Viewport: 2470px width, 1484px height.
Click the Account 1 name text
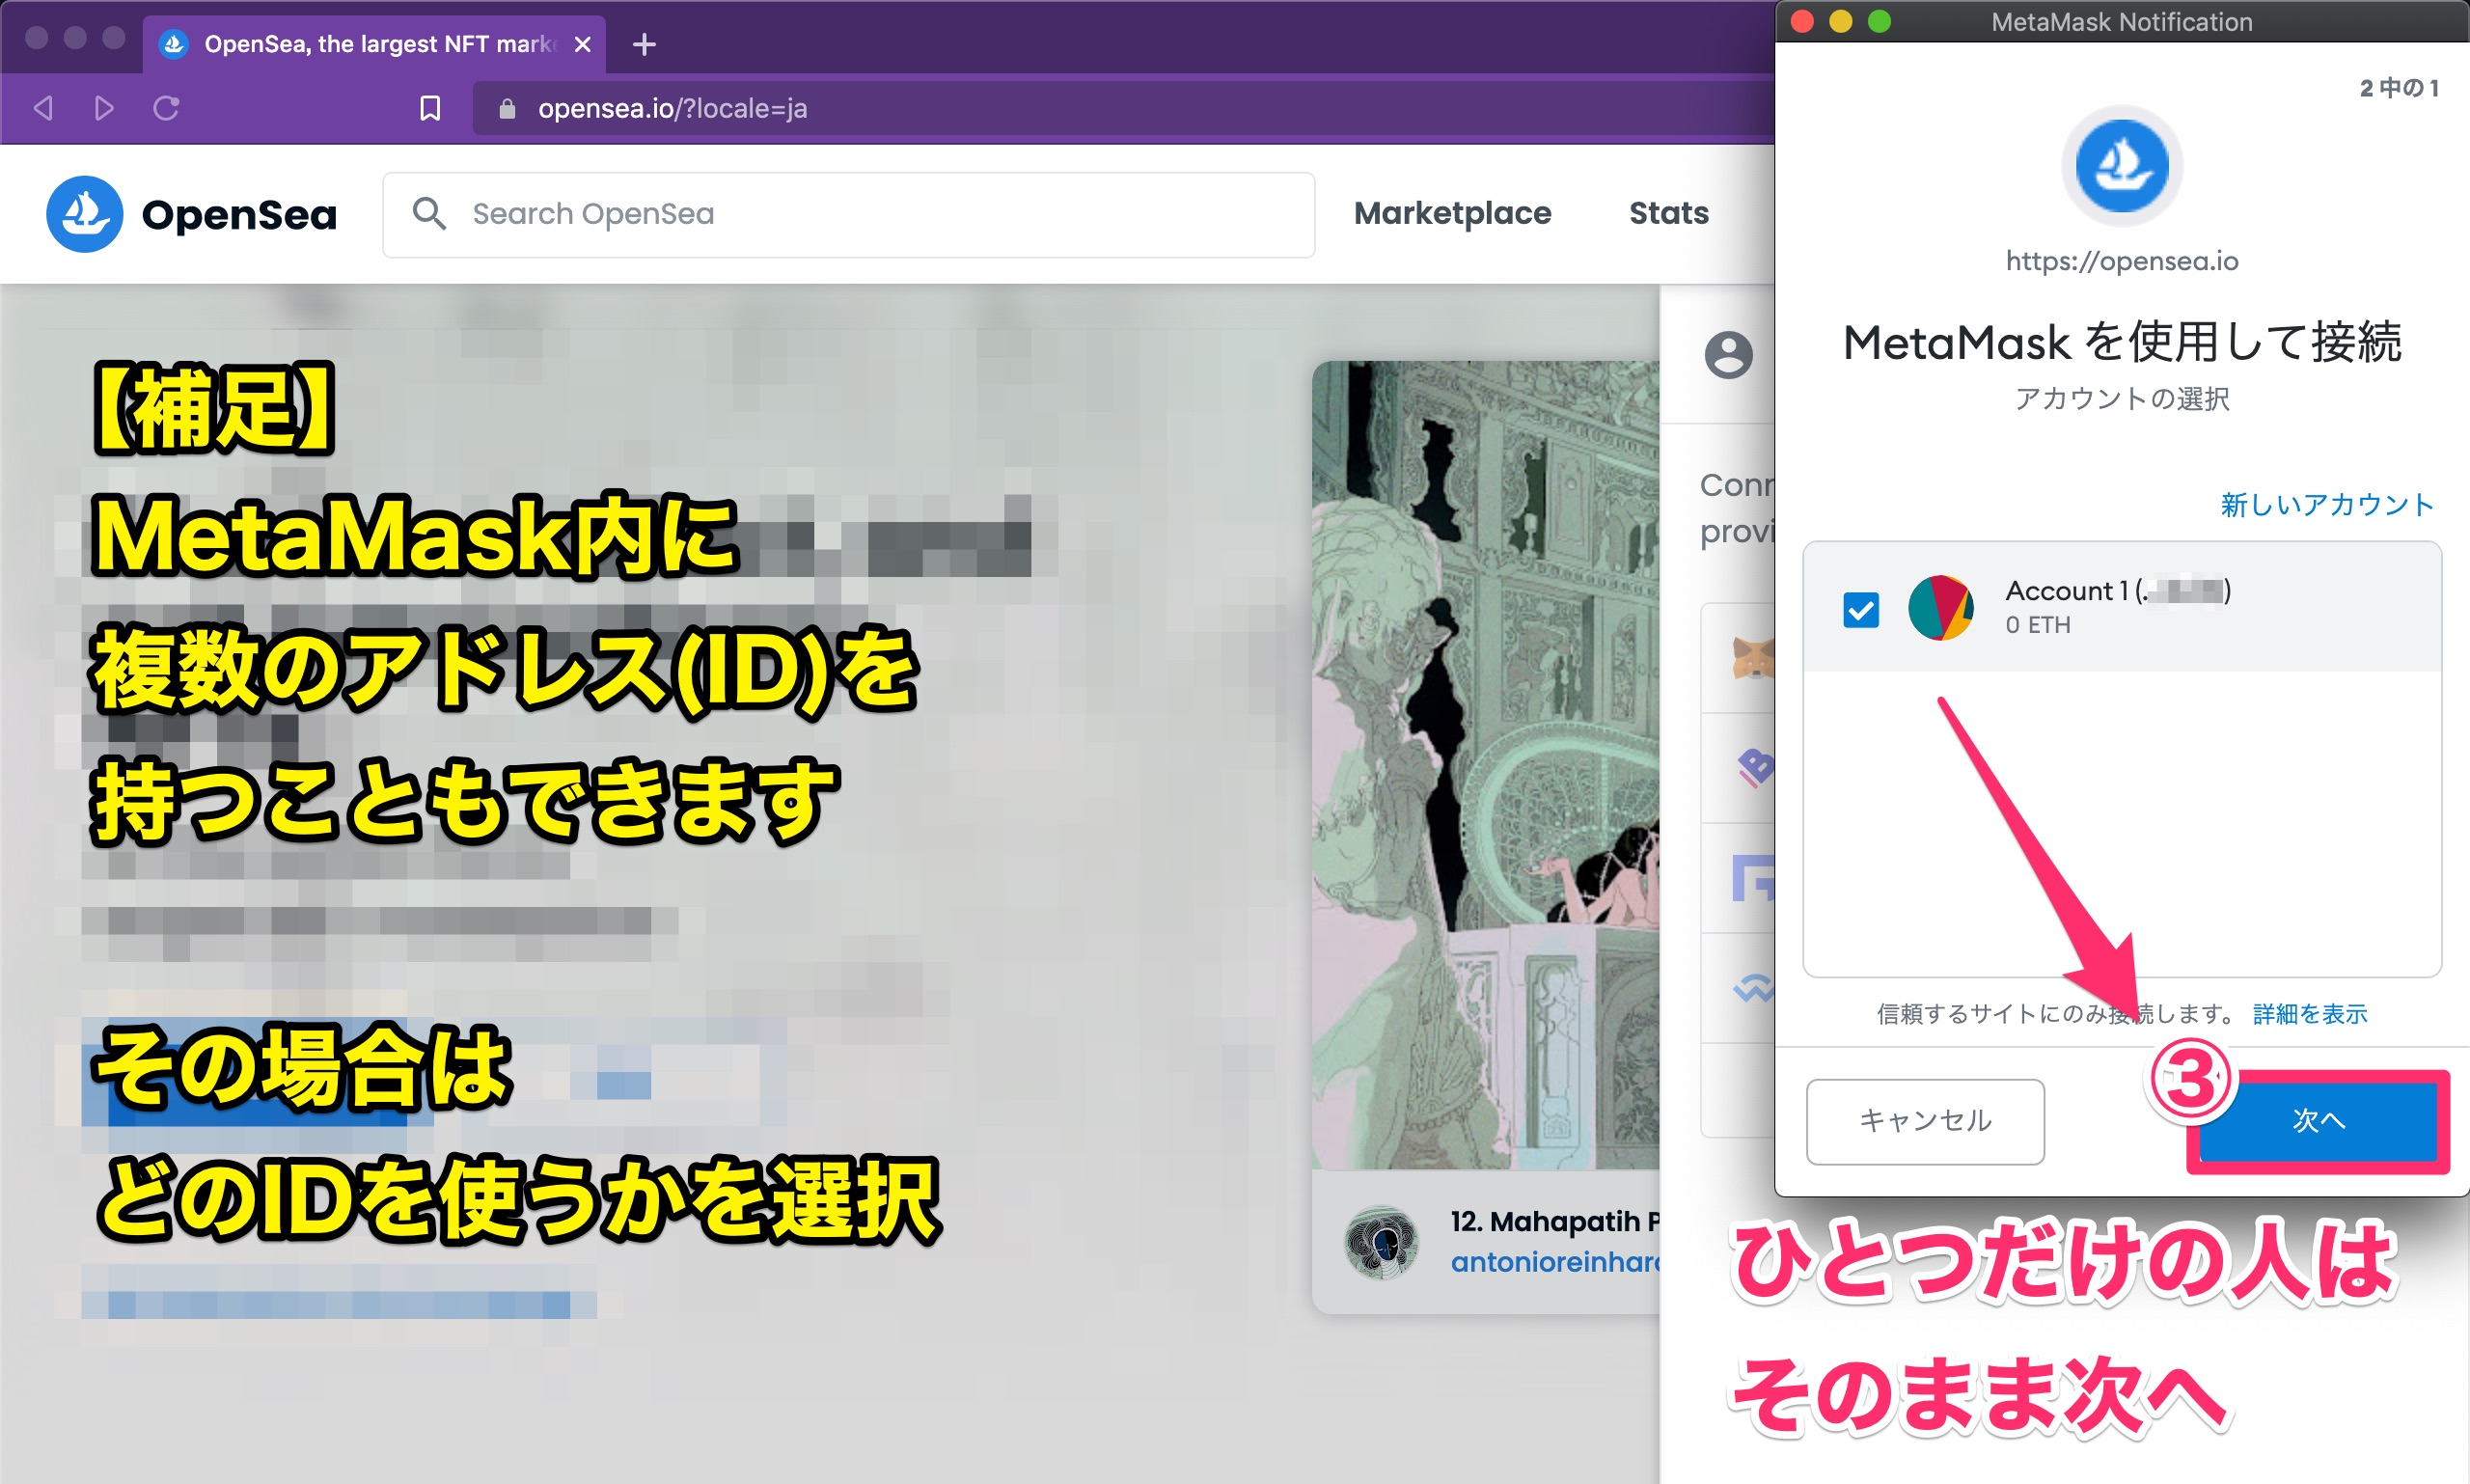pyautogui.click(x=2118, y=590)
